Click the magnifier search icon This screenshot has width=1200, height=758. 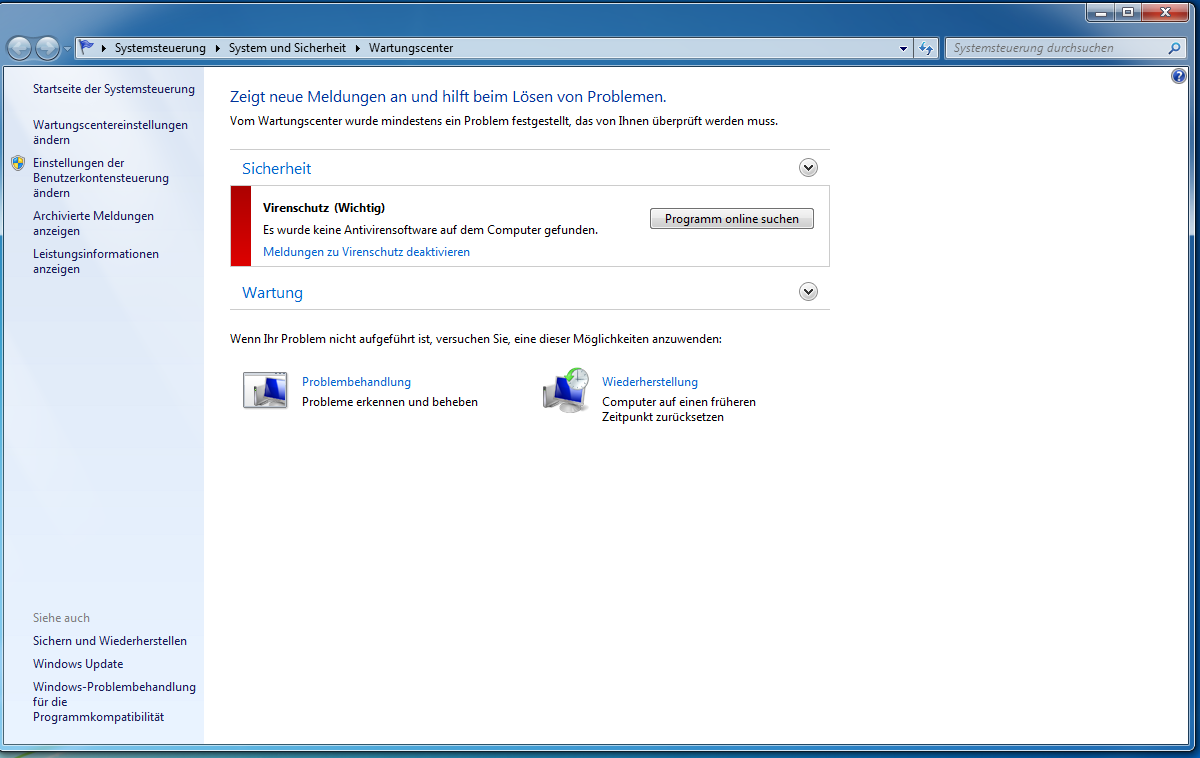[1175, 48]
